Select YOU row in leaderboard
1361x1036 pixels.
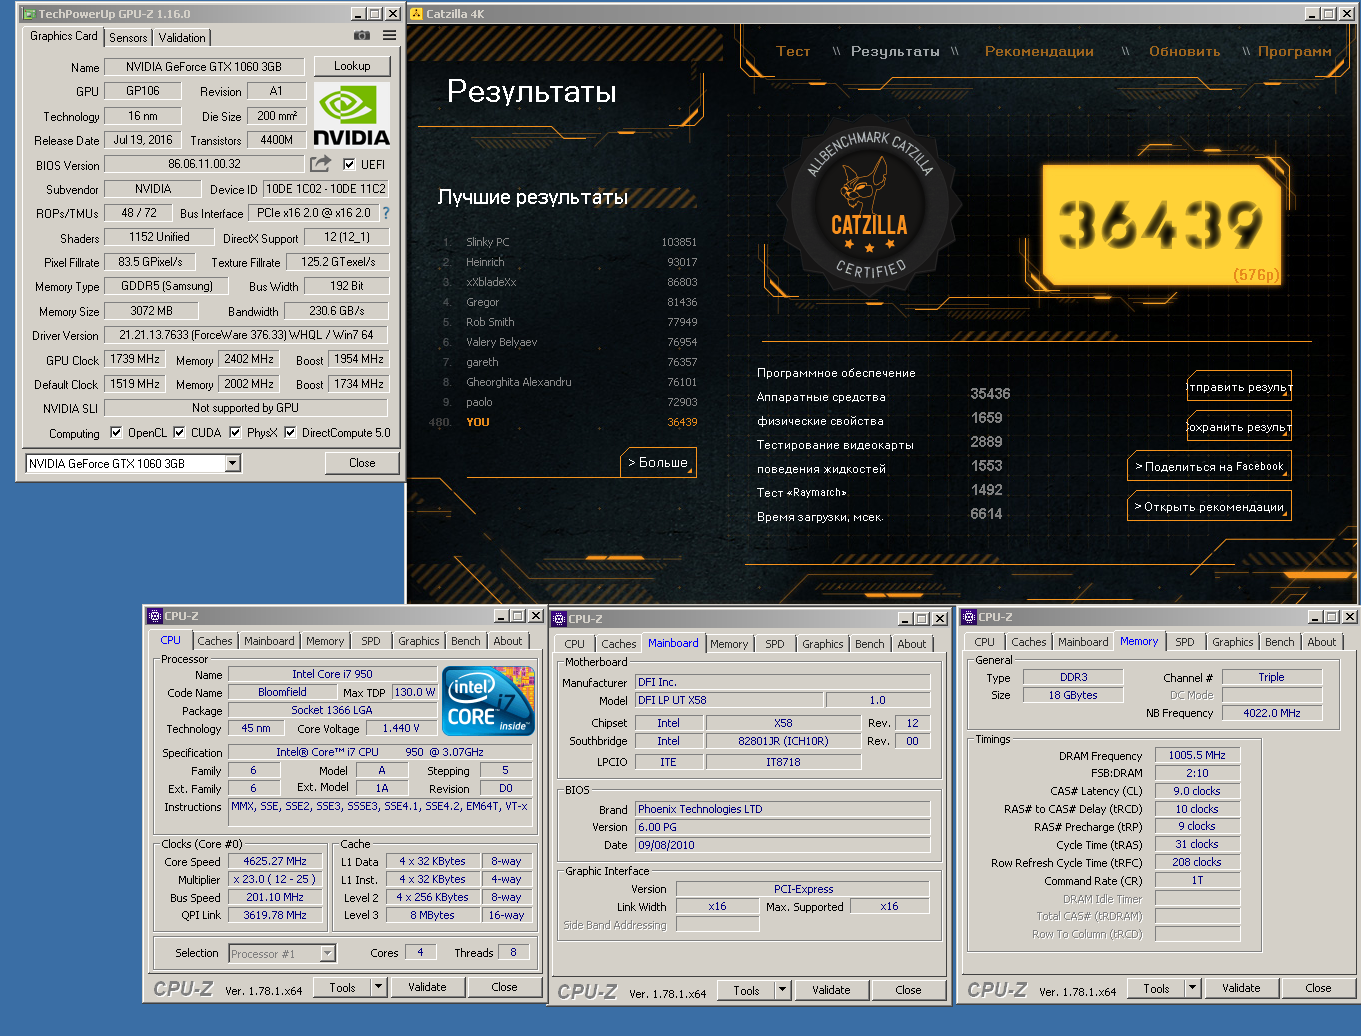click(565, 422)
